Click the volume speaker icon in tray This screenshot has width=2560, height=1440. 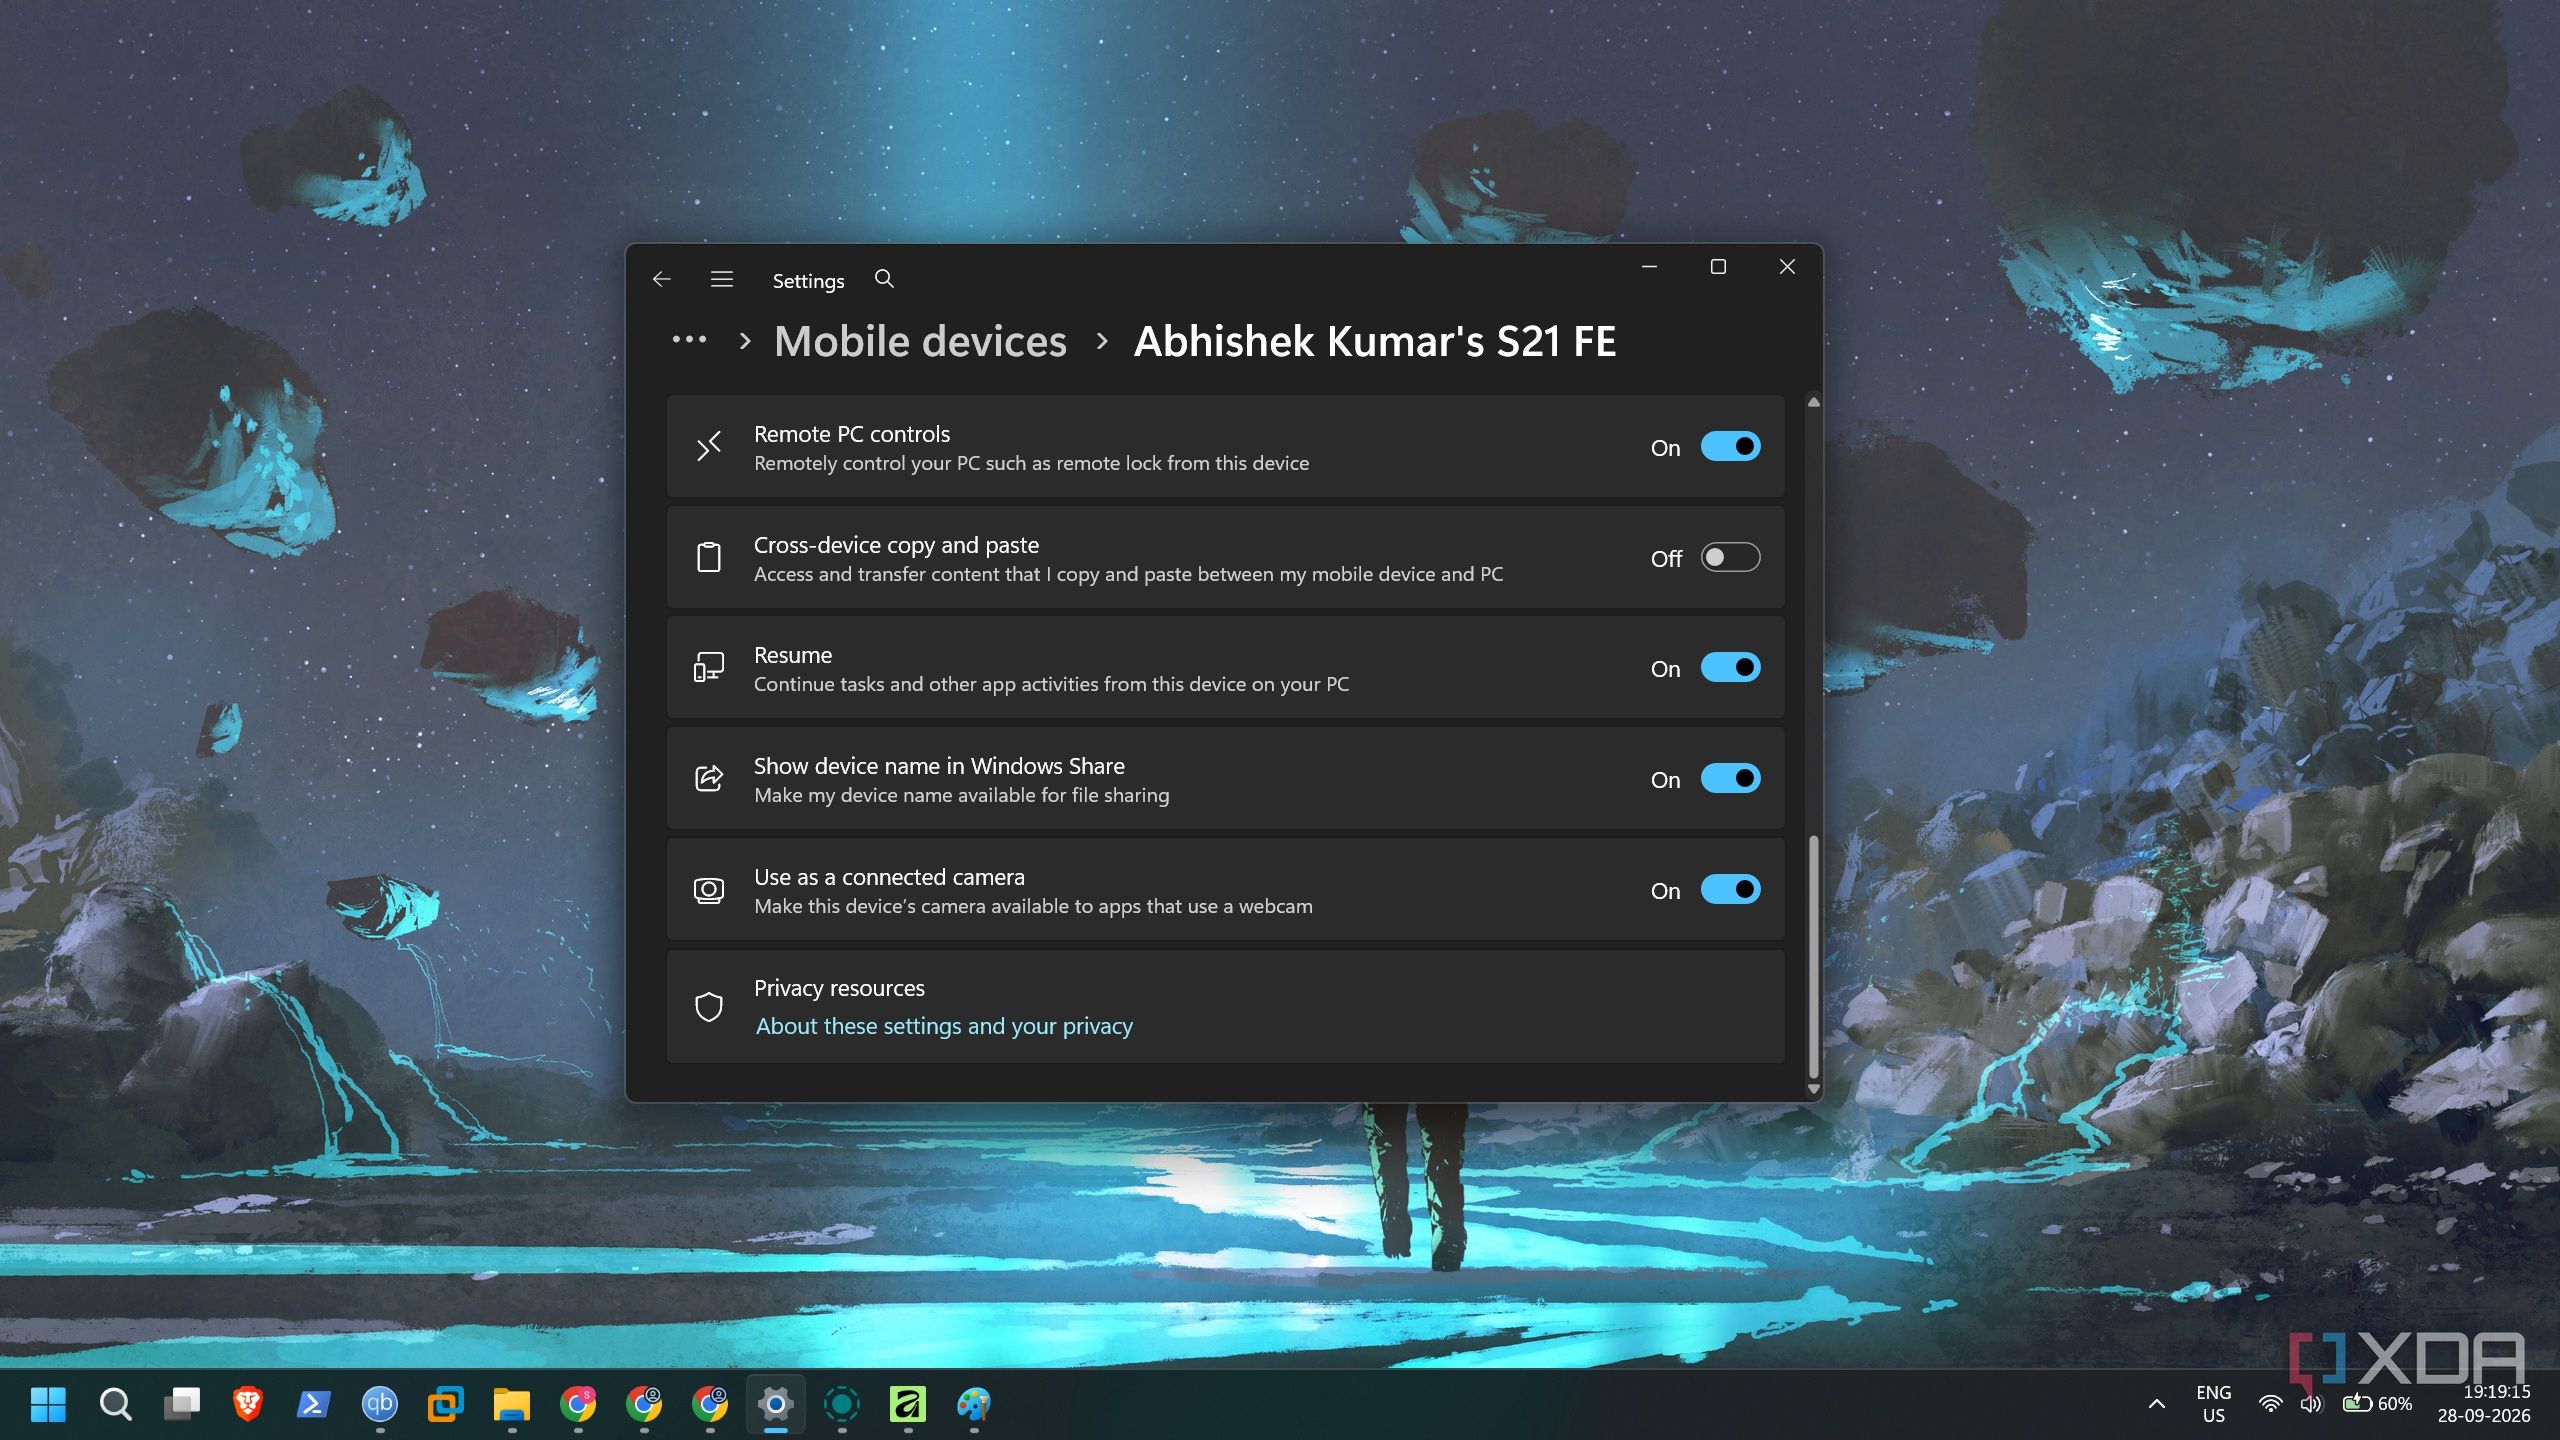(2310, 1404)
